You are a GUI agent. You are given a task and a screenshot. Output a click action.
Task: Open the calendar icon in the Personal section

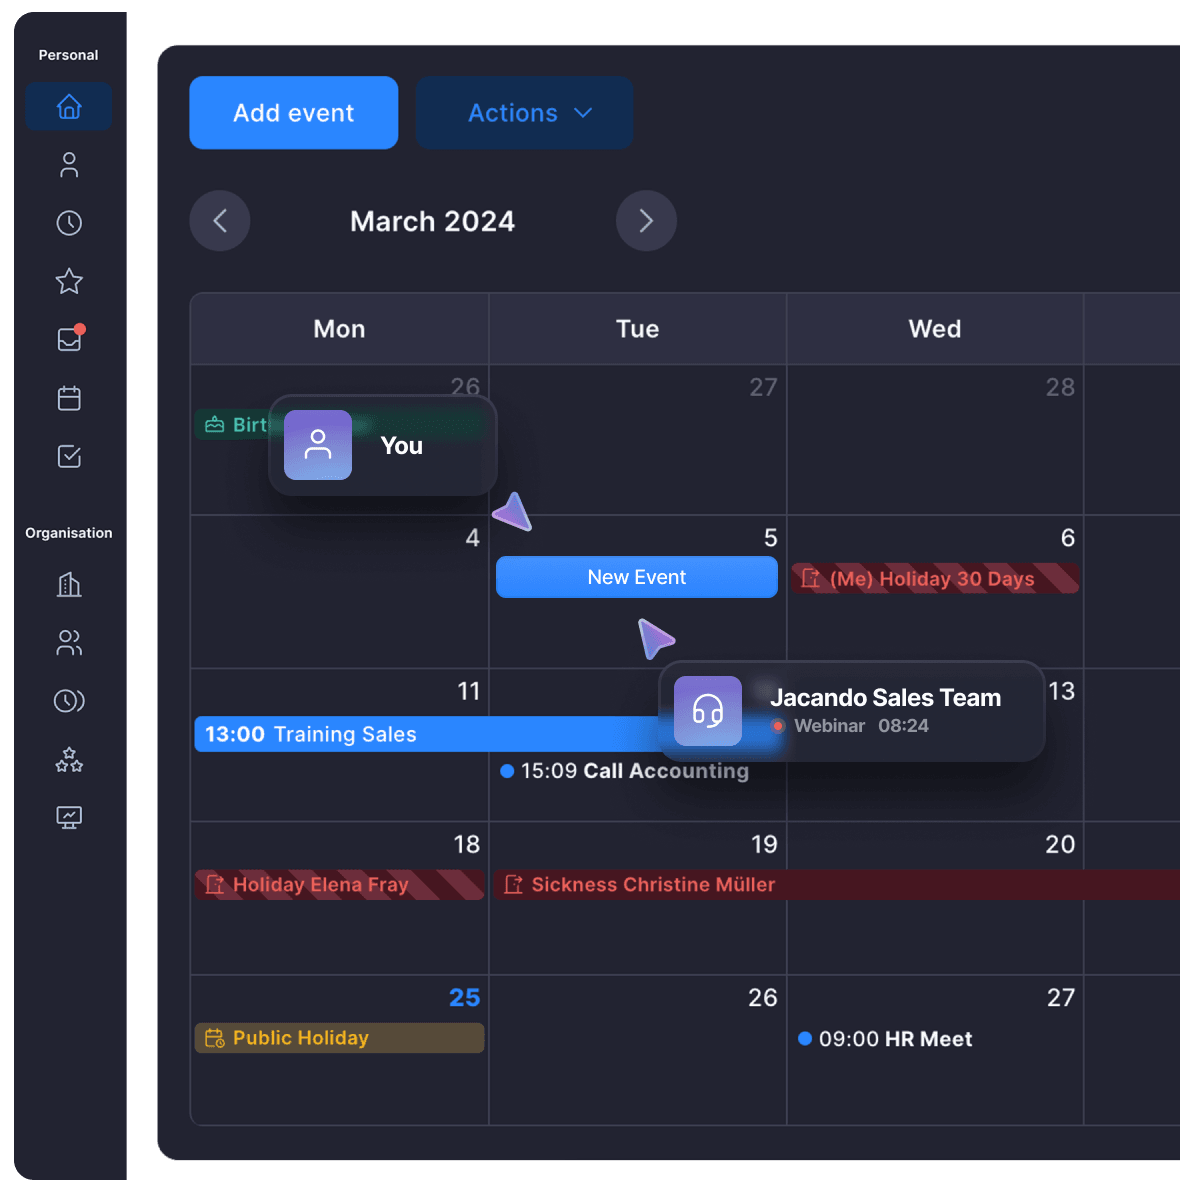tap(68, 397)
